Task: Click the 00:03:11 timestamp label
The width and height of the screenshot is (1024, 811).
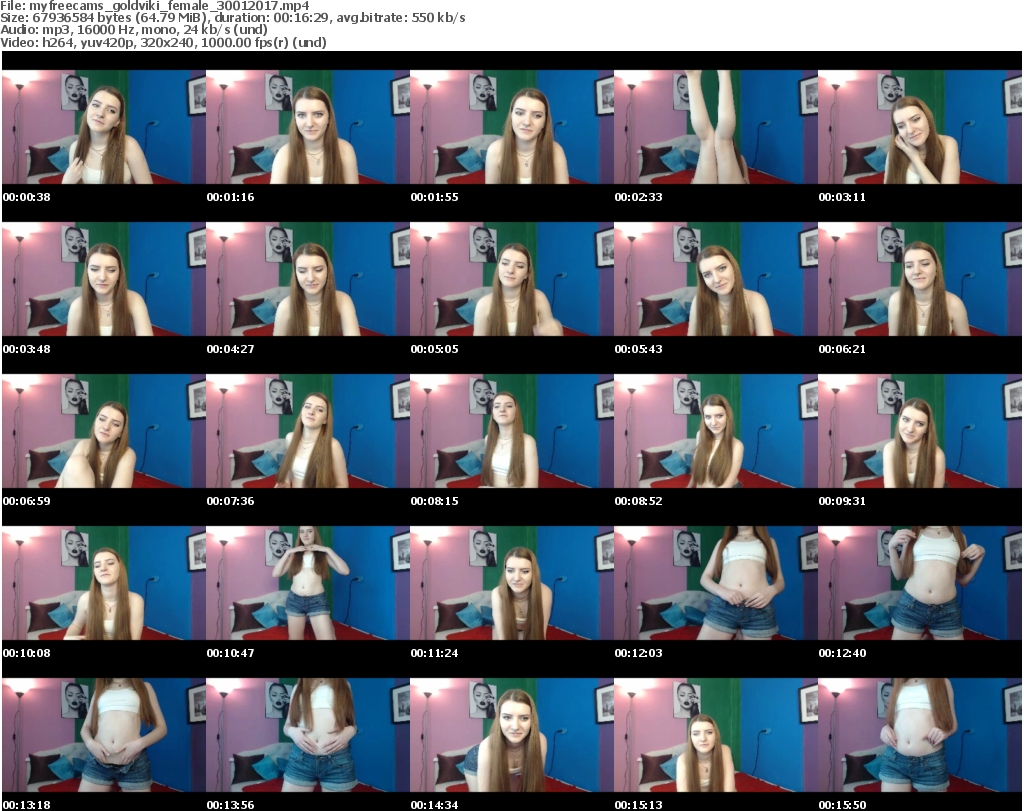Action: [842, 197]
